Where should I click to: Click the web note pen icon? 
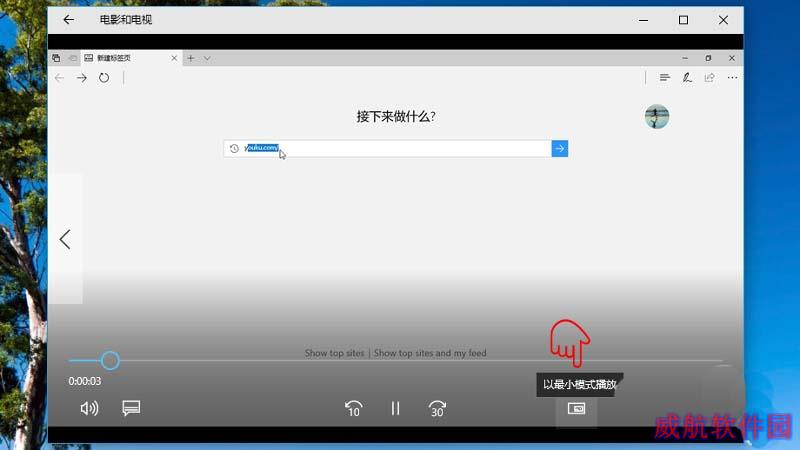687,78
